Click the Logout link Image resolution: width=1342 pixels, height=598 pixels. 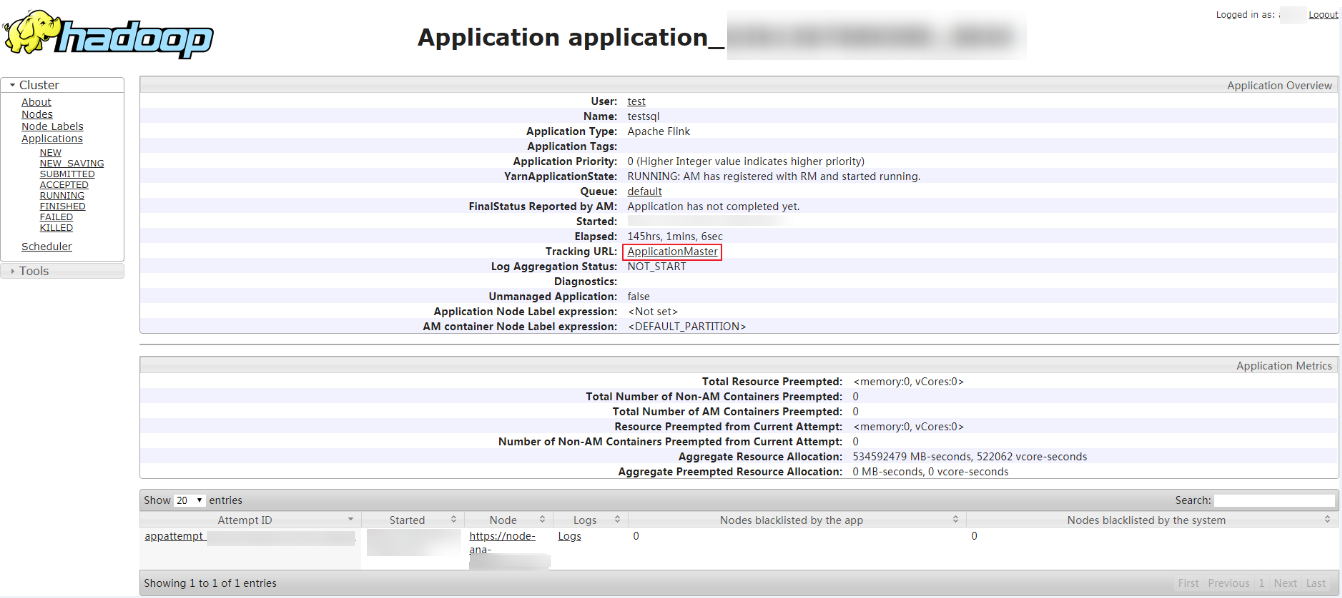point(1322,15)
